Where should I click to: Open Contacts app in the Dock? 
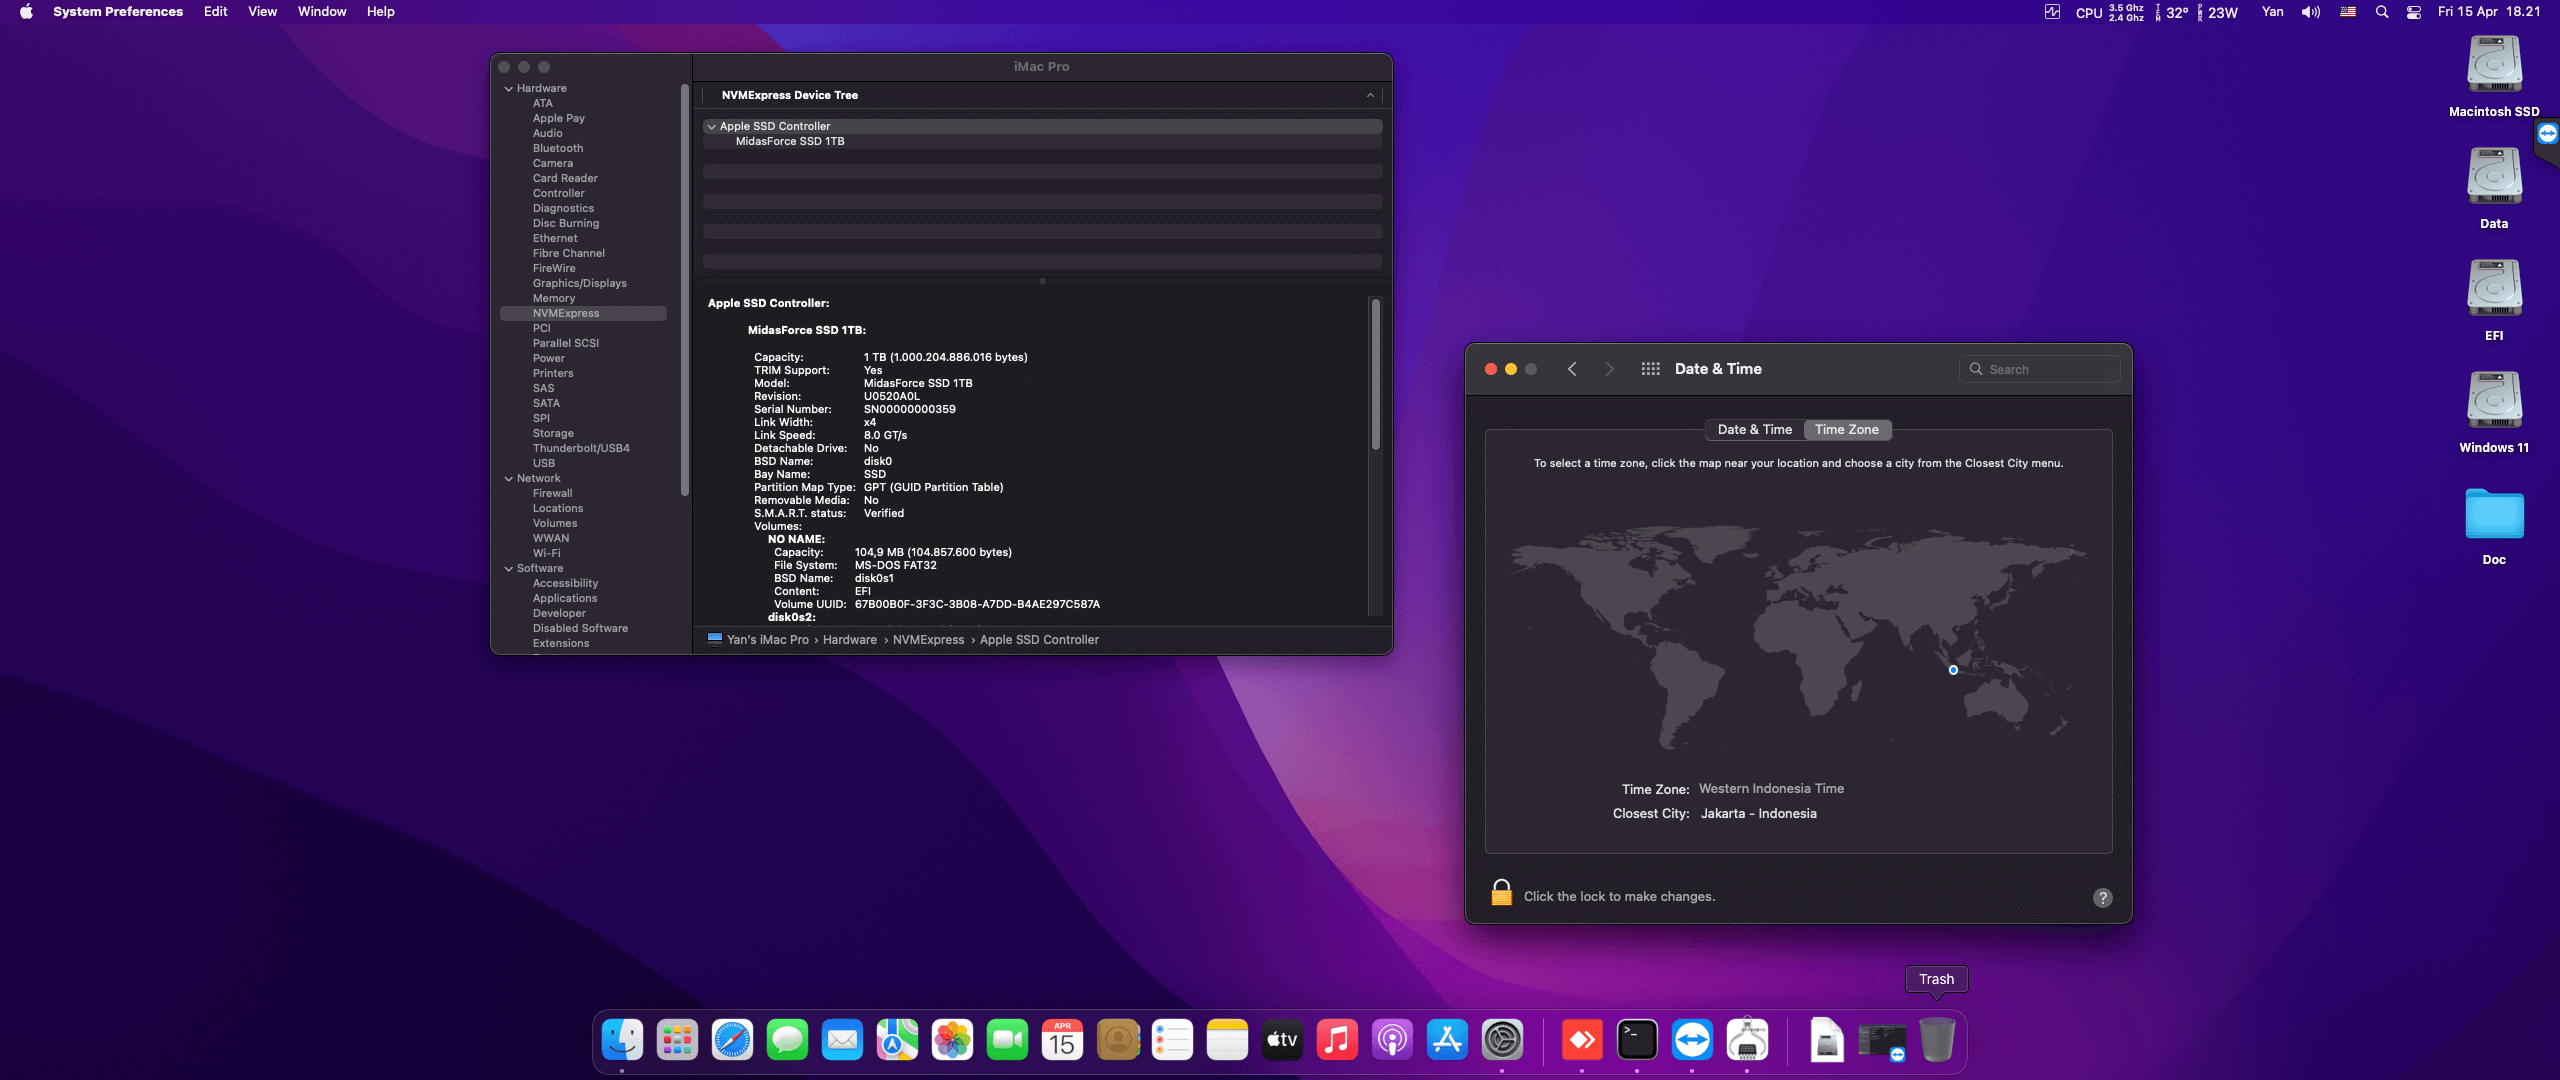click(1118, 1040)
